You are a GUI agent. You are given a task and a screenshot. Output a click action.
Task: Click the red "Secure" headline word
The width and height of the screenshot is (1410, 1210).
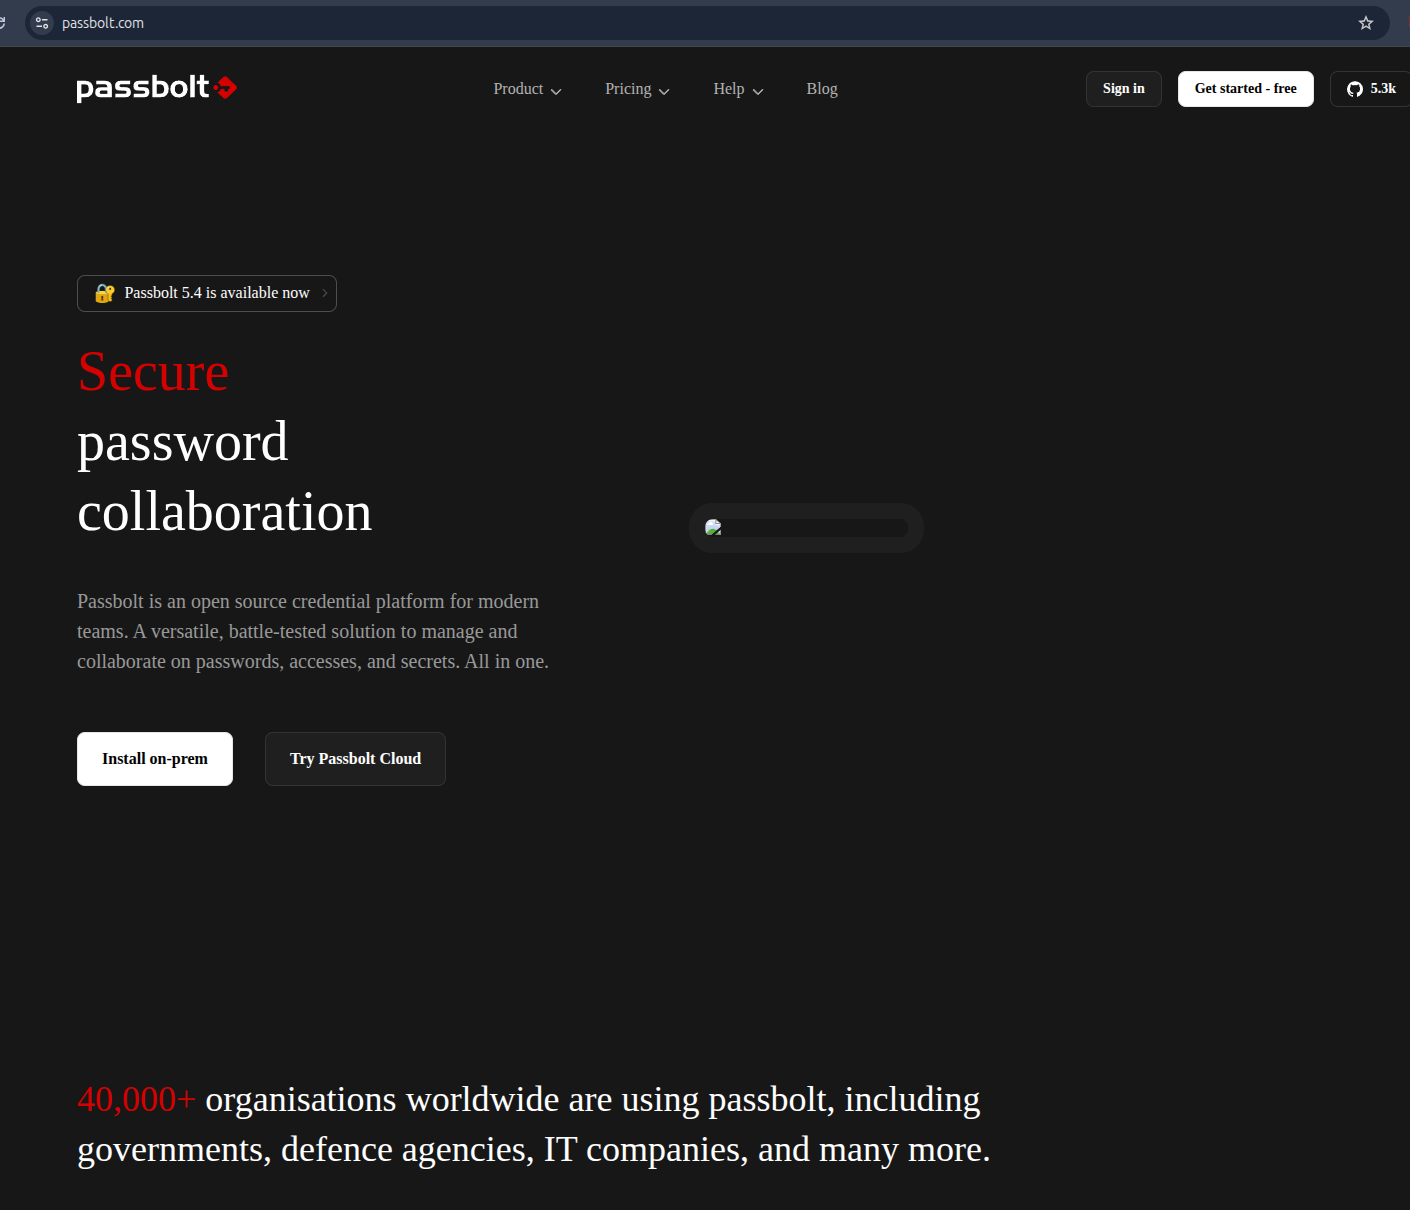pyautogui.click(x=153, y=372)
